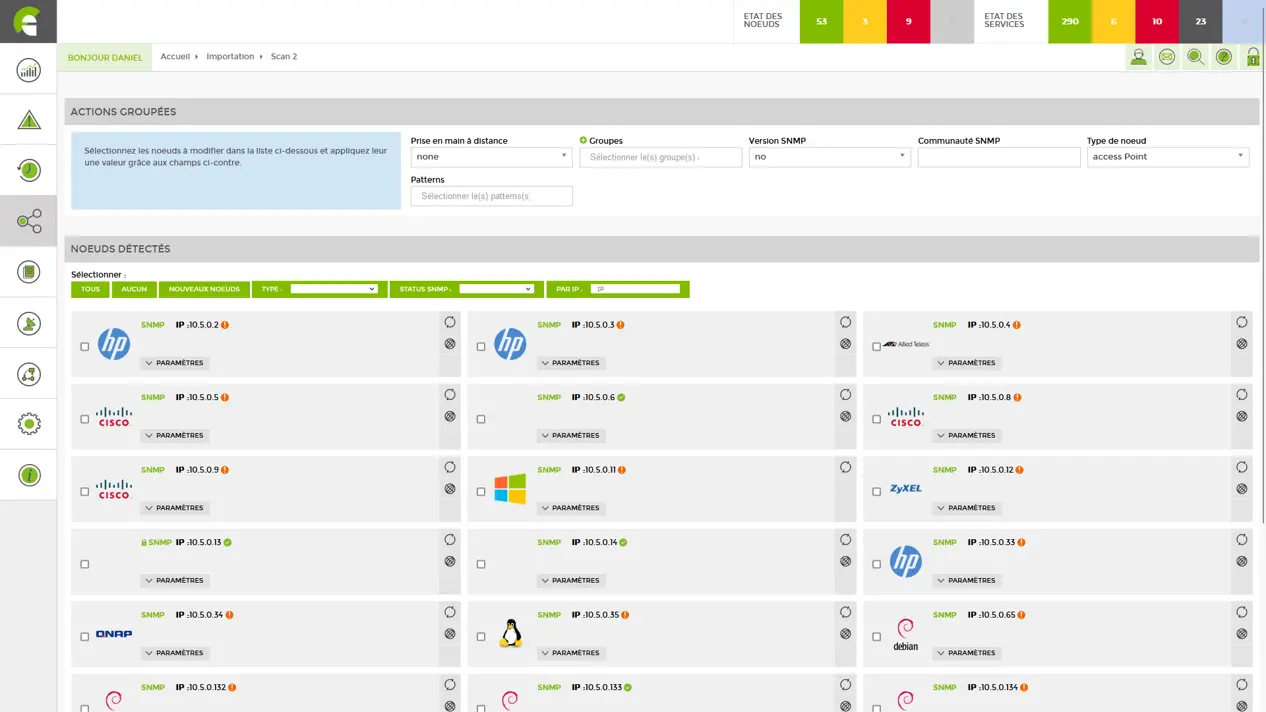Open the STATUS SNMP filter dropdown

(x=496, y=289)
